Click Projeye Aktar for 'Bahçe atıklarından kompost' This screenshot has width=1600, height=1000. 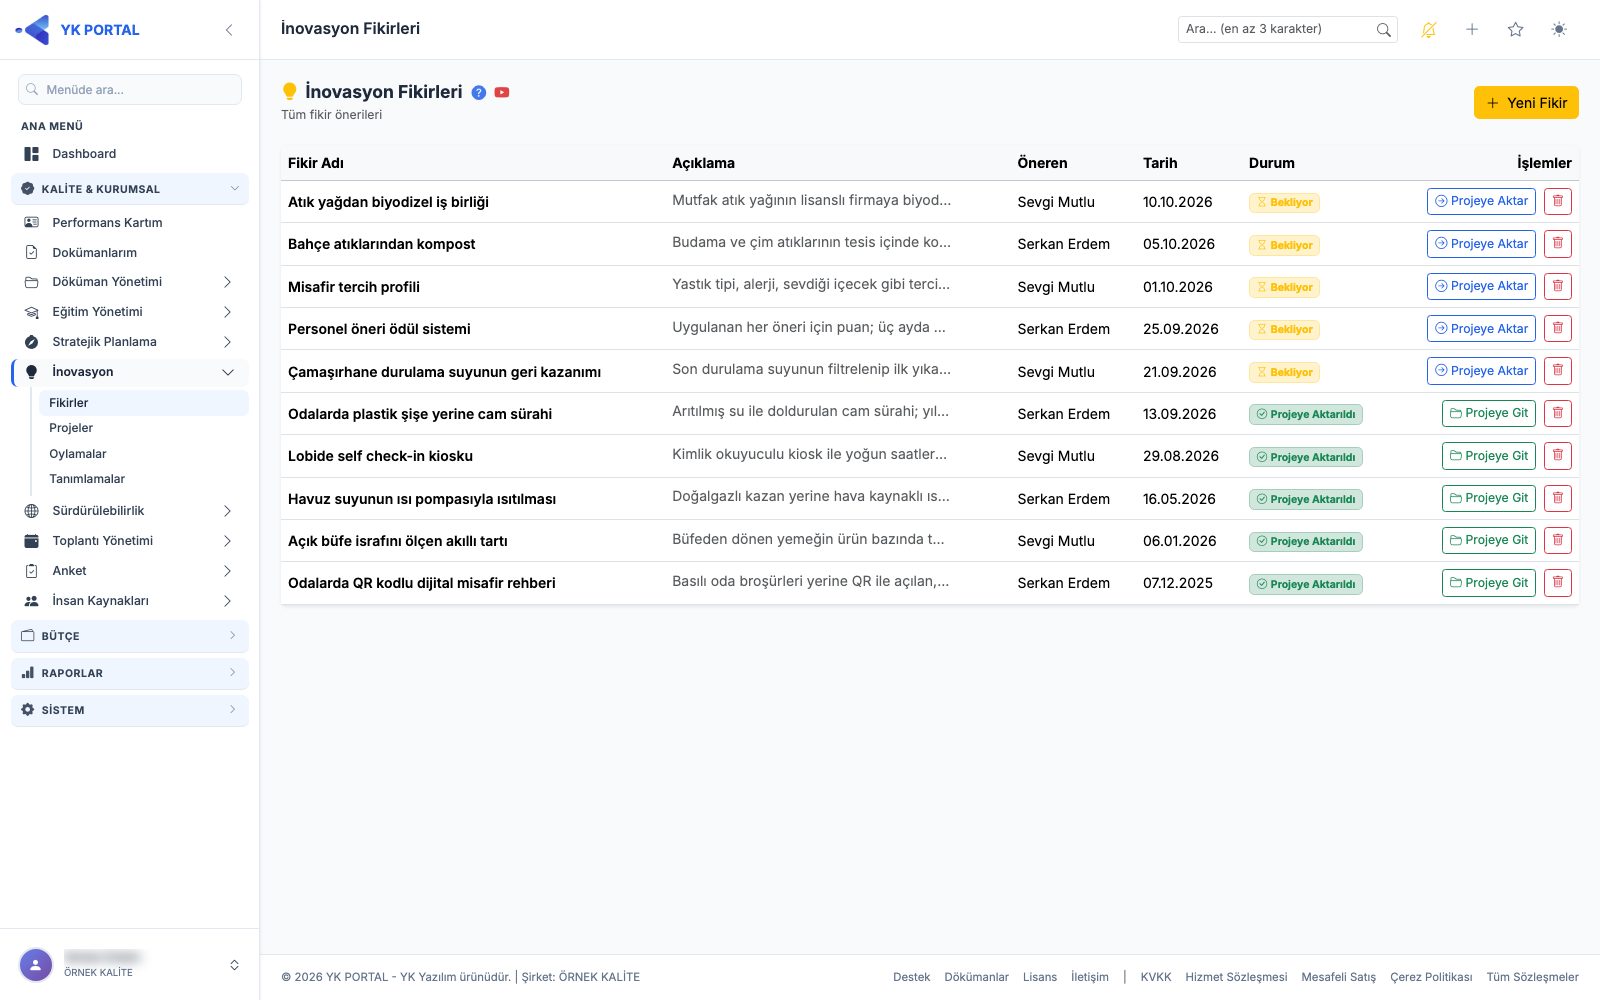point(1481,244)
